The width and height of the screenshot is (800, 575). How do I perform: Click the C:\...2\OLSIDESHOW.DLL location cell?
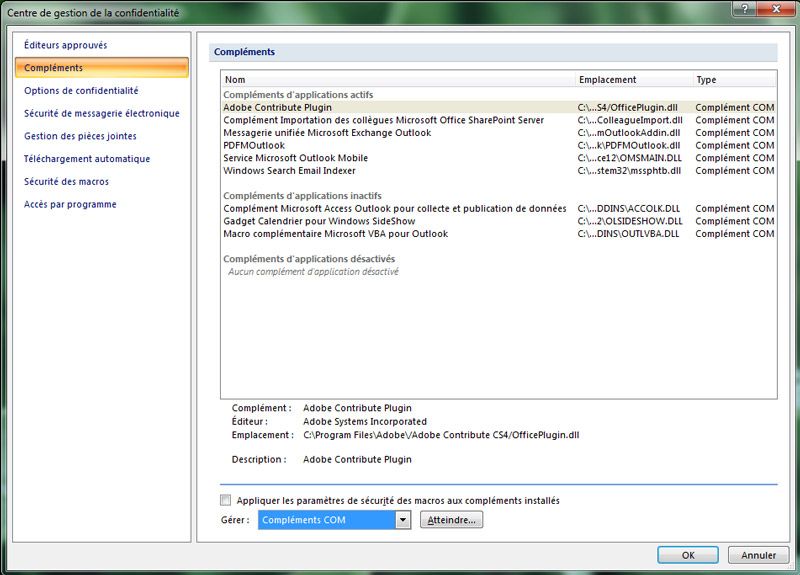630,221
